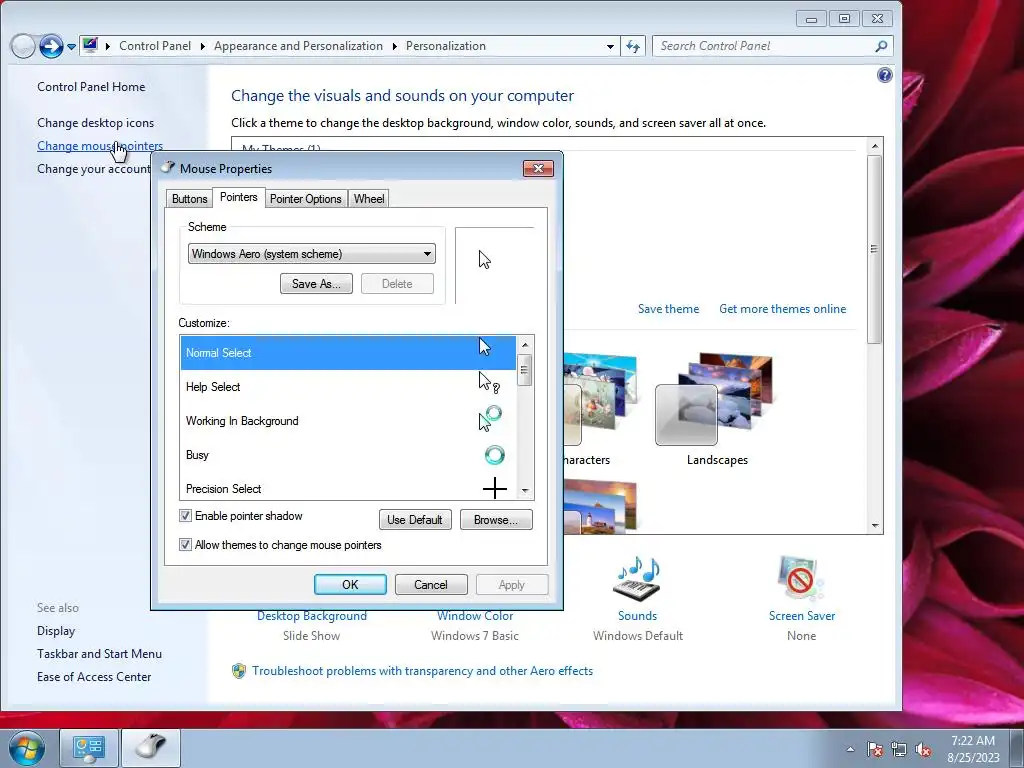Open Control Panel Home link
The height and width of the screenshot is (768, 1024).
click(91, 87)
